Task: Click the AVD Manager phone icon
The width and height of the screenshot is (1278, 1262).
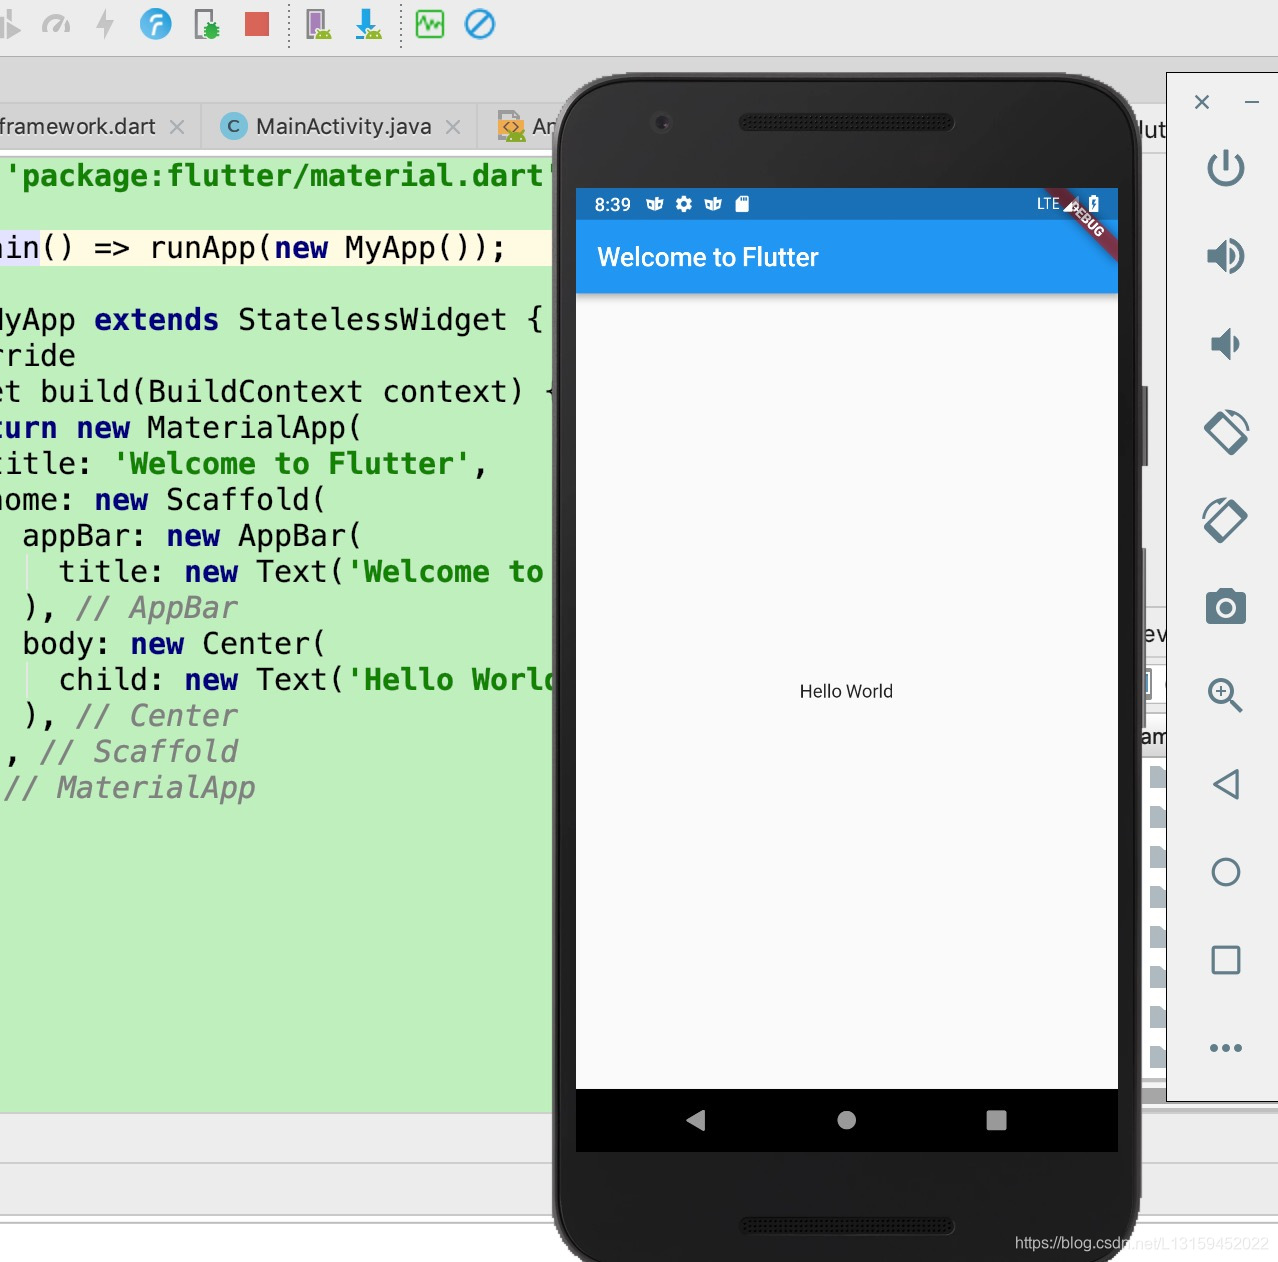Action: [318, 24]
